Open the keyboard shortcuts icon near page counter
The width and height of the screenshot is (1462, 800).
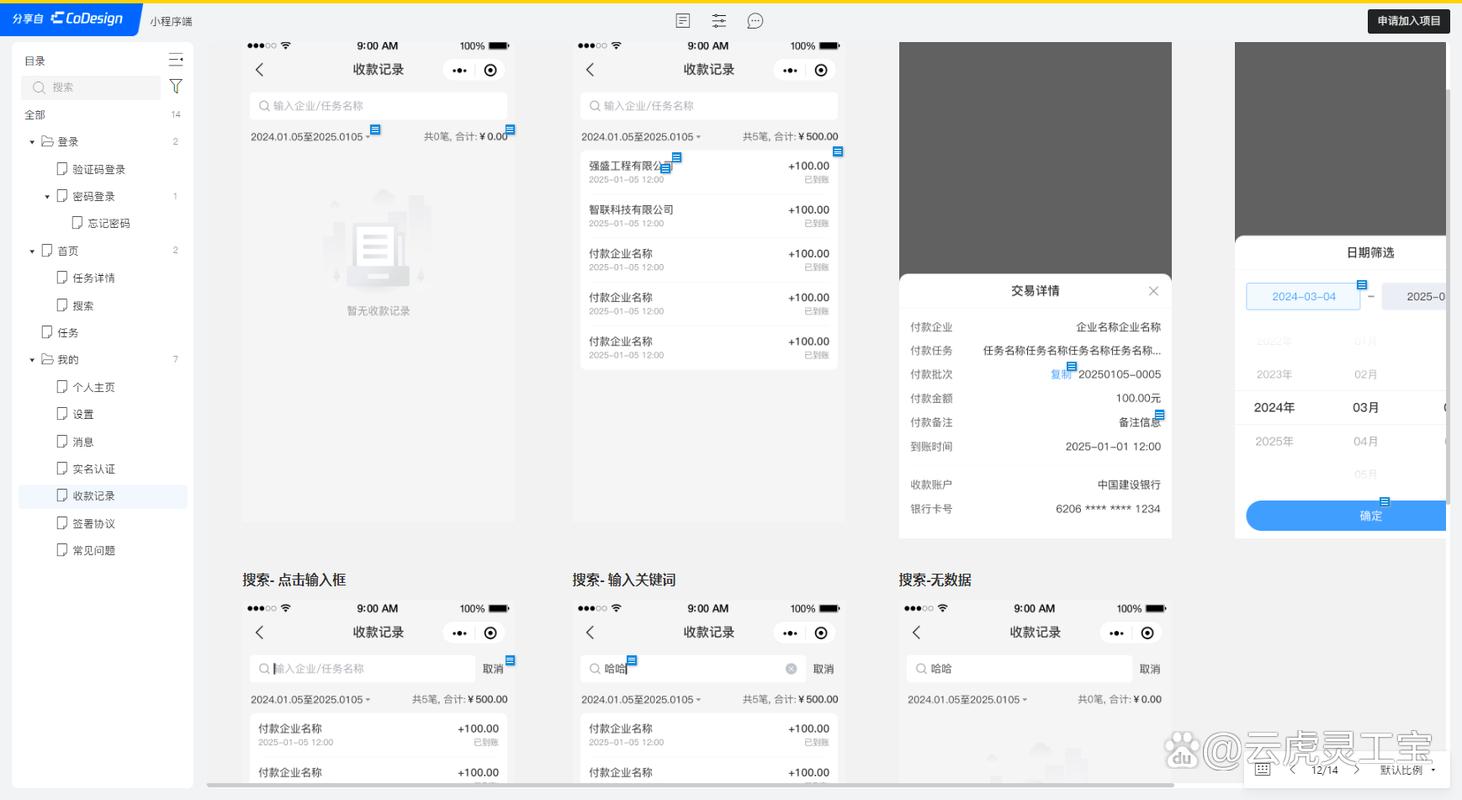pos(1262,769)
